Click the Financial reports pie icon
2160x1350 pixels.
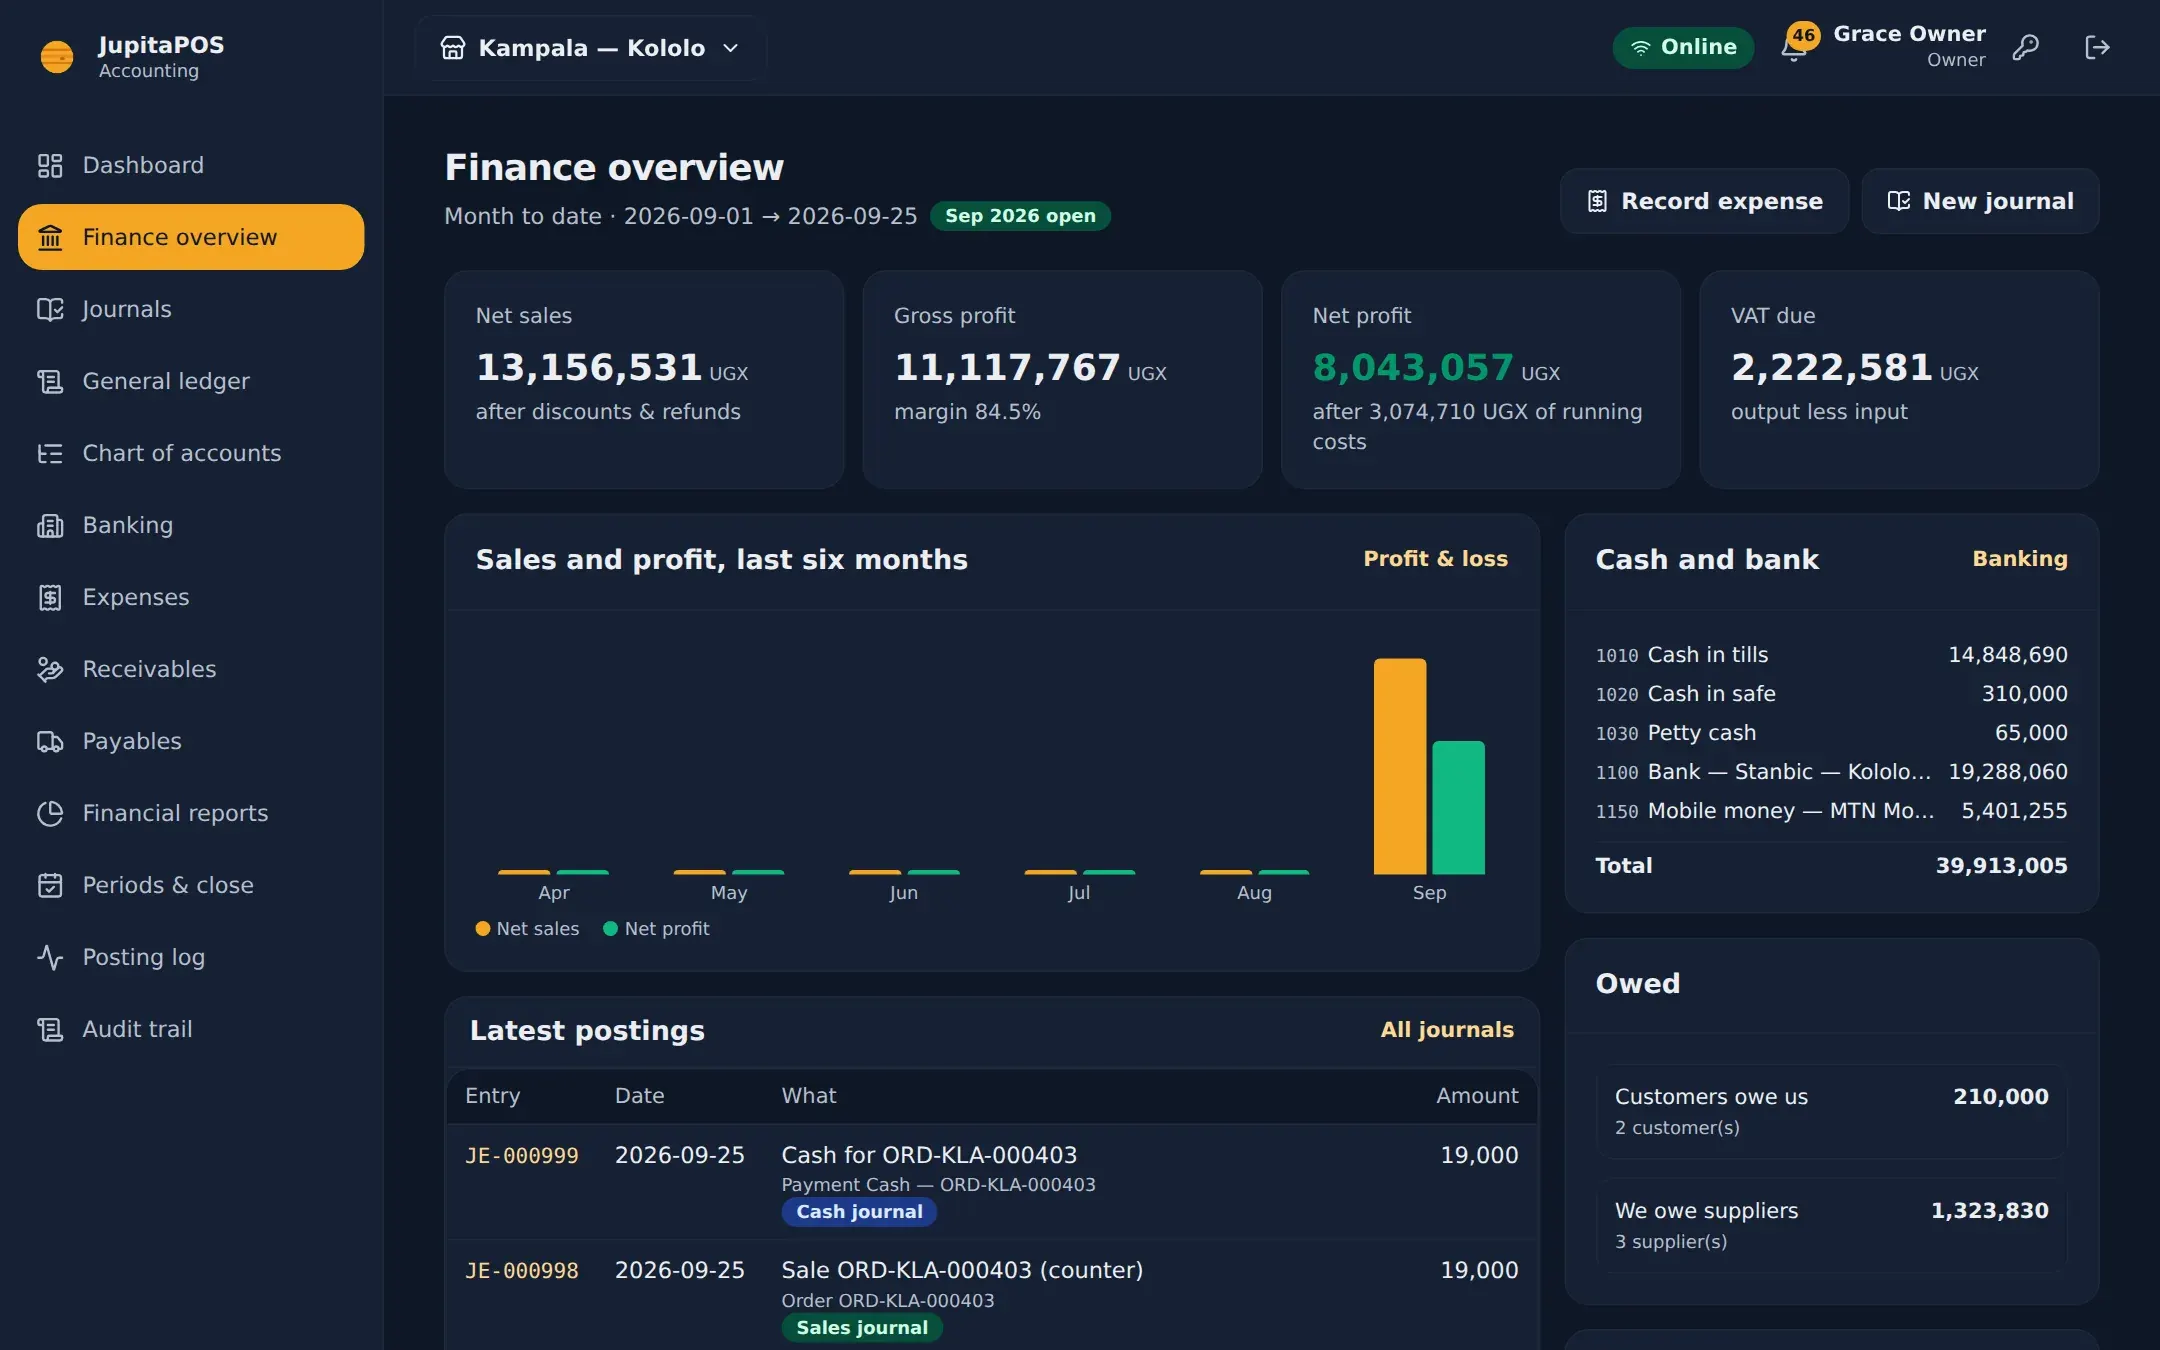pos(50,813)
